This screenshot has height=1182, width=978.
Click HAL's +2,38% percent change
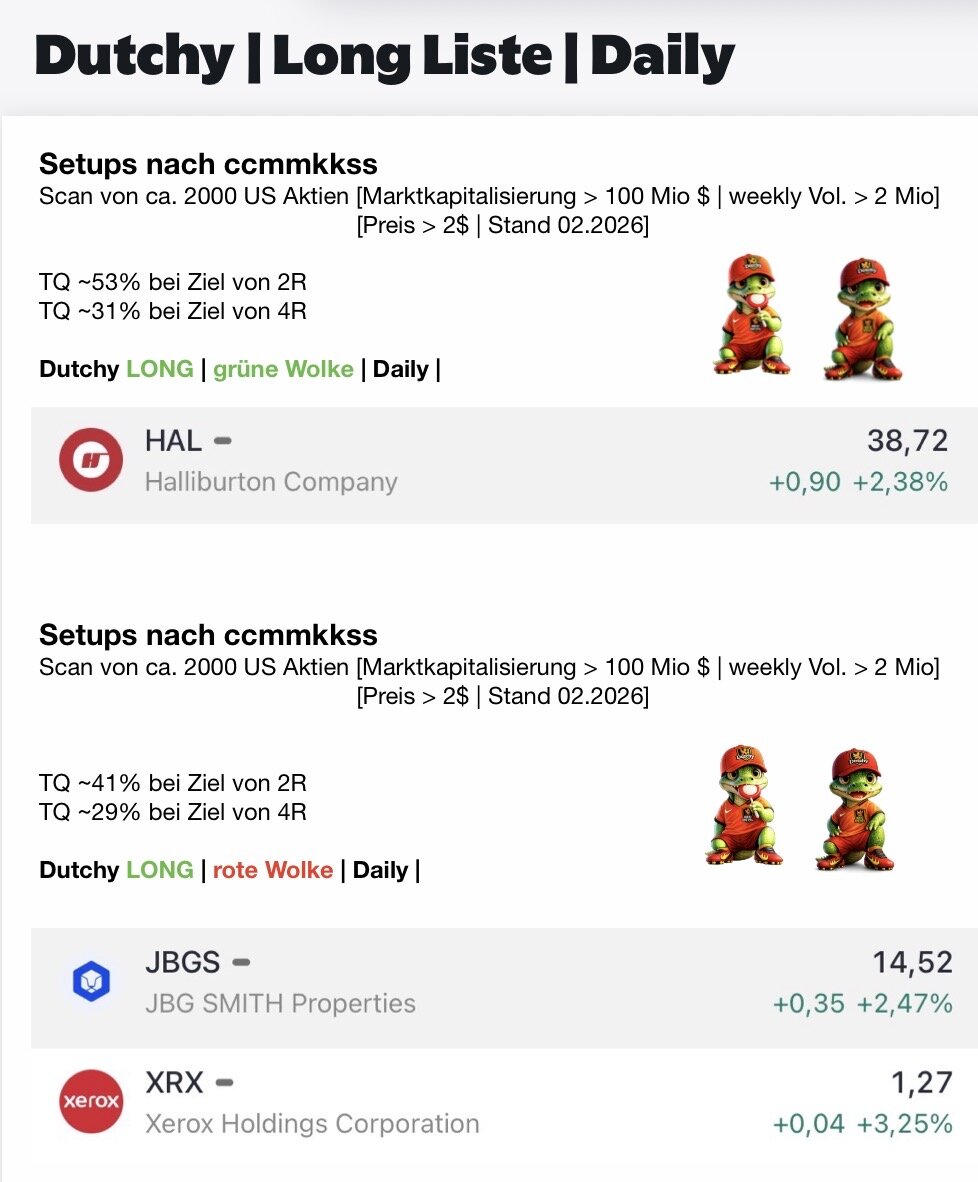(x=900, y=483)
